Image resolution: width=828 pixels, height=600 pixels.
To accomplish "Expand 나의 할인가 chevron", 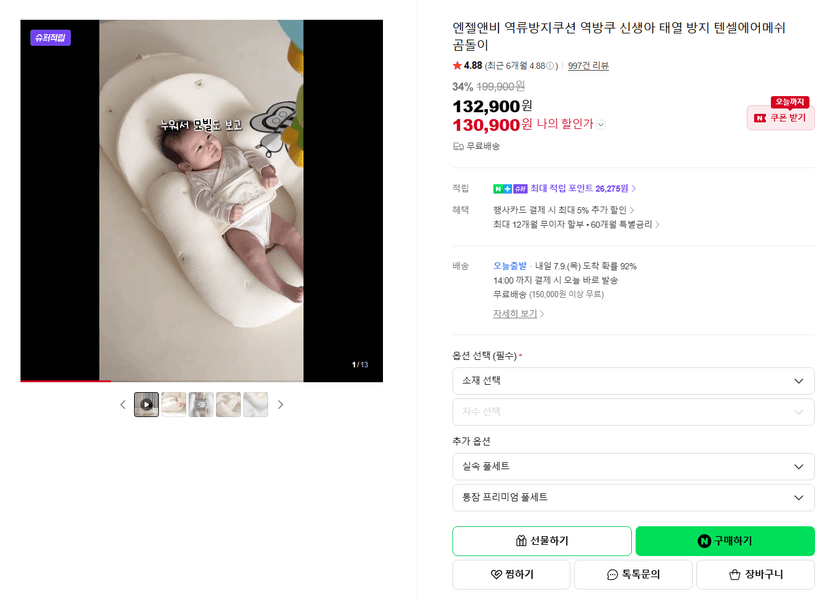I will [601, 125].
